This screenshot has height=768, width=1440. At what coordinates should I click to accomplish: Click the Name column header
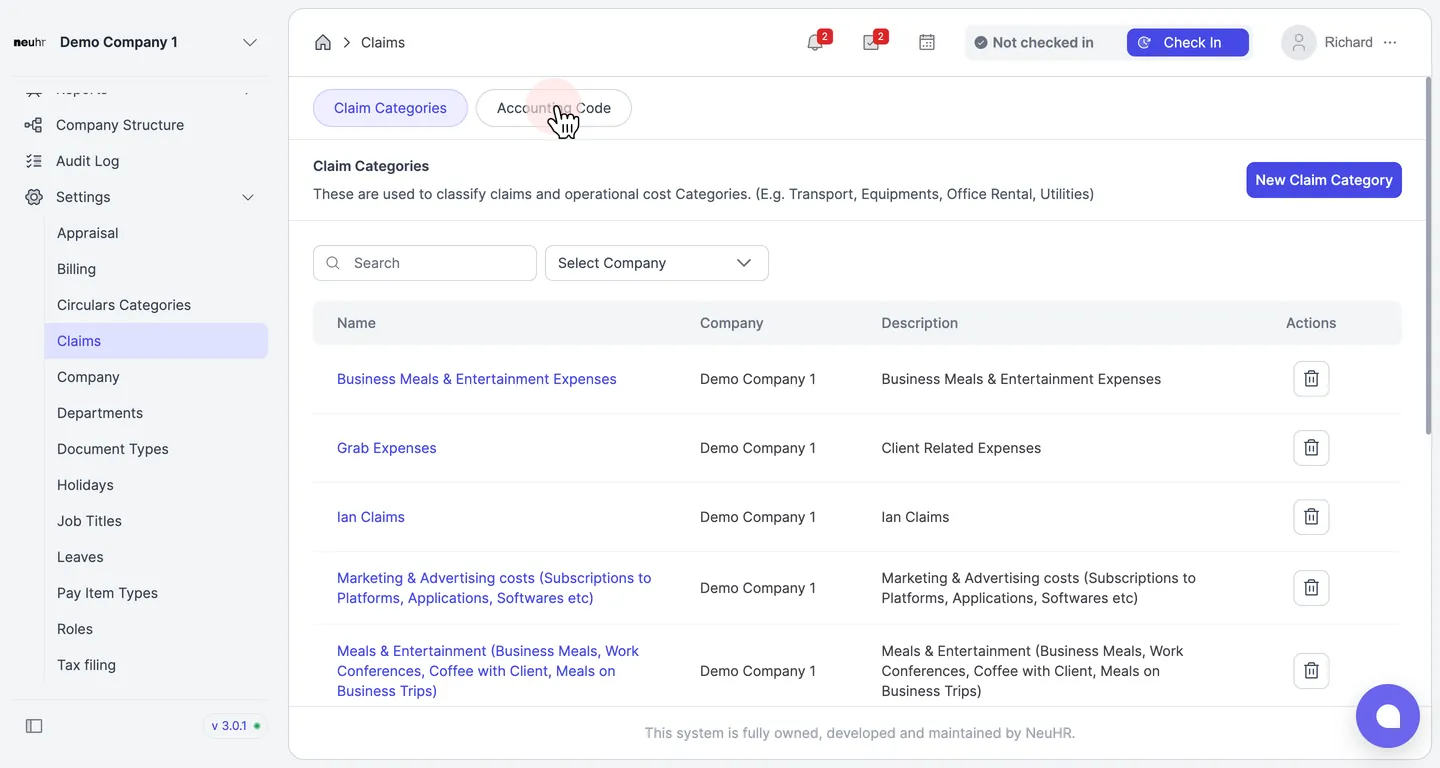pos(356,323)
